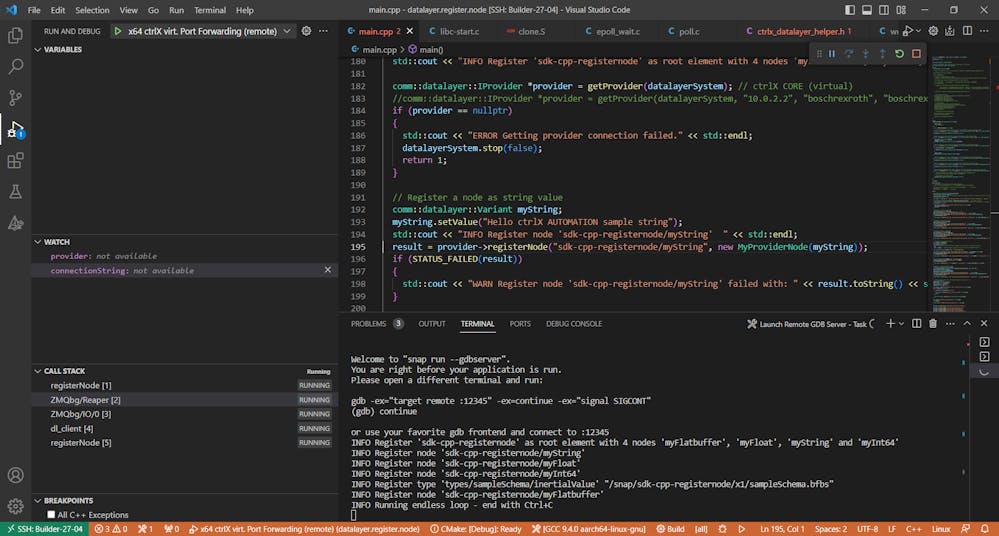Open the debug configuration dropdown
Screen dimensions: 999x536
tap(286, 31)
